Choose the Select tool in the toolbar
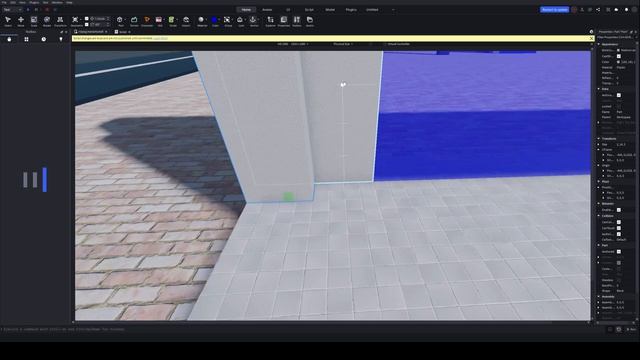The image size is (640, 360). tap(8, 21)
